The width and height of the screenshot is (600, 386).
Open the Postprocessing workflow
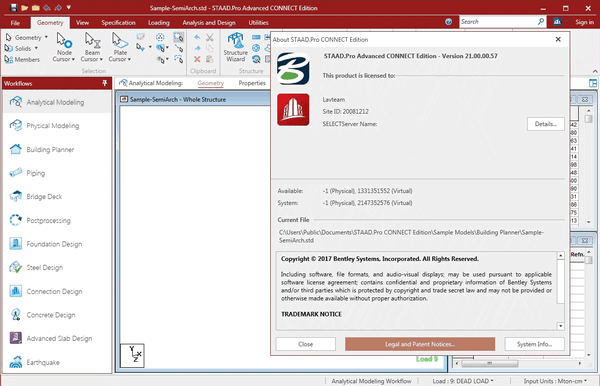(x=57, y=220)
